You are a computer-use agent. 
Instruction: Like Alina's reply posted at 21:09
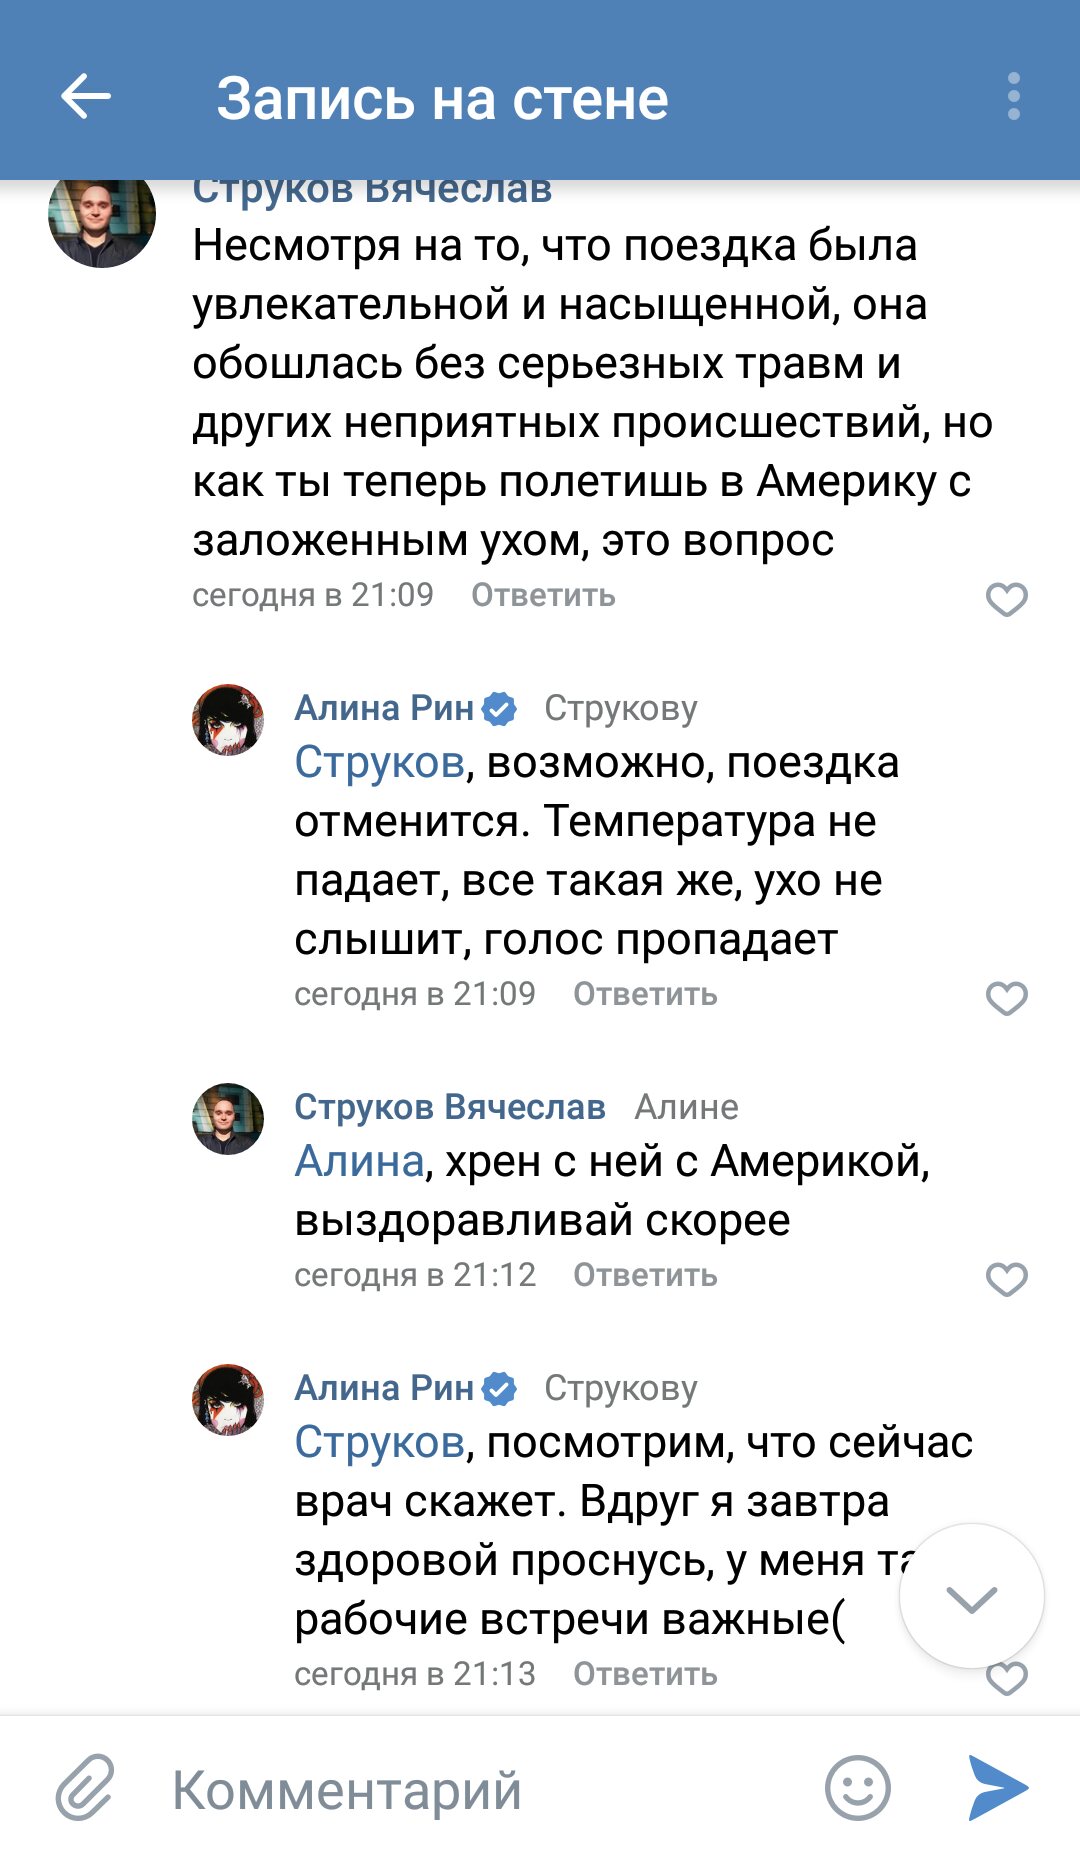1006,998
